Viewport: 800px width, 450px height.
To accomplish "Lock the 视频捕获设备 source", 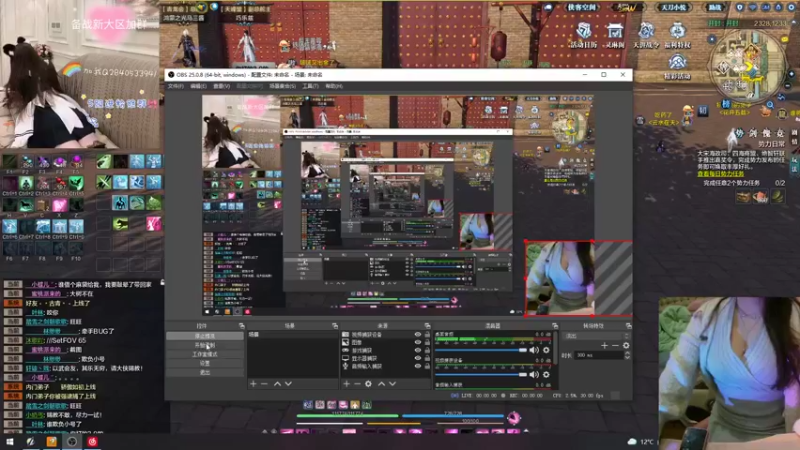I will point(428,335).
